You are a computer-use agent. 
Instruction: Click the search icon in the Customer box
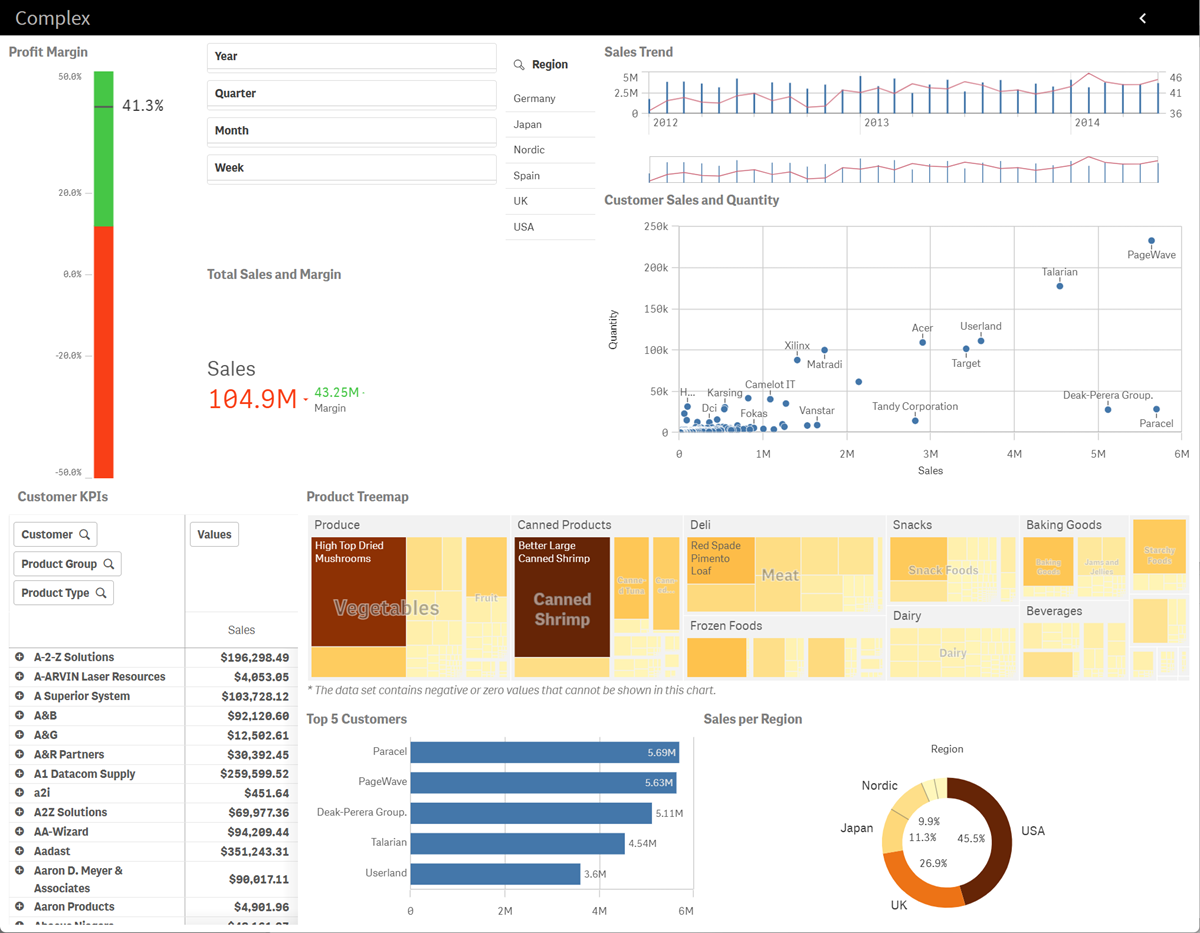tap(84, 533)
